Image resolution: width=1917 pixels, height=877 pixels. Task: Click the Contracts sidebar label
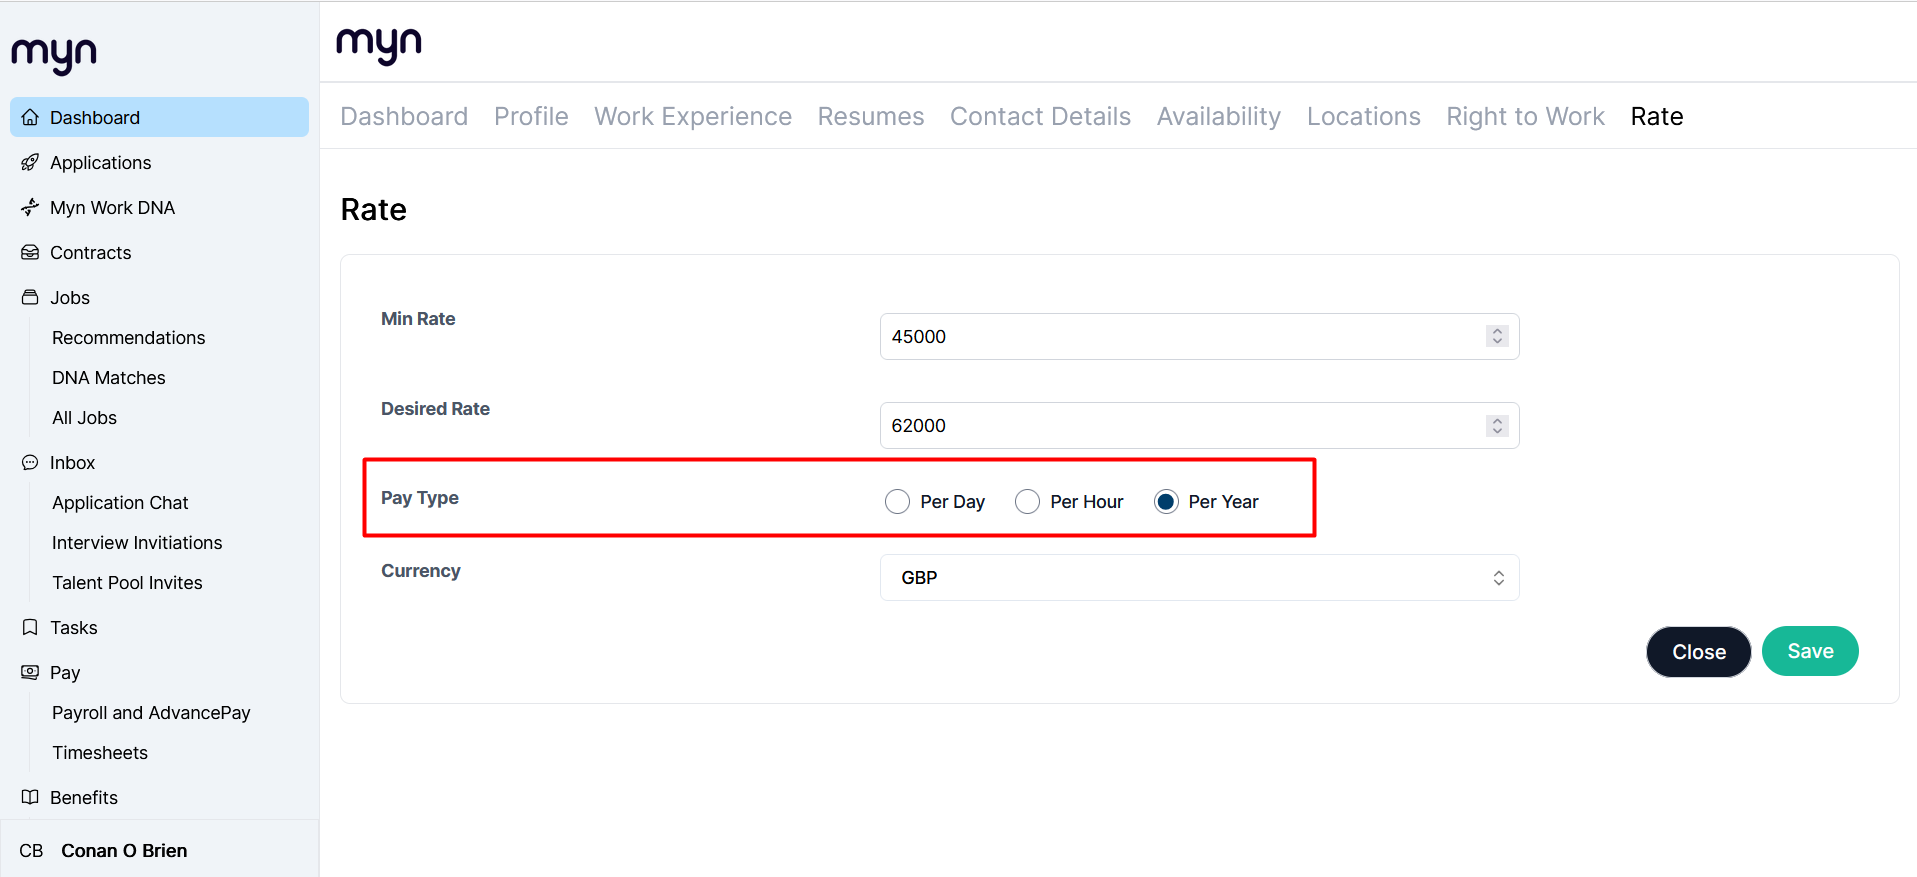click(90, 252)
